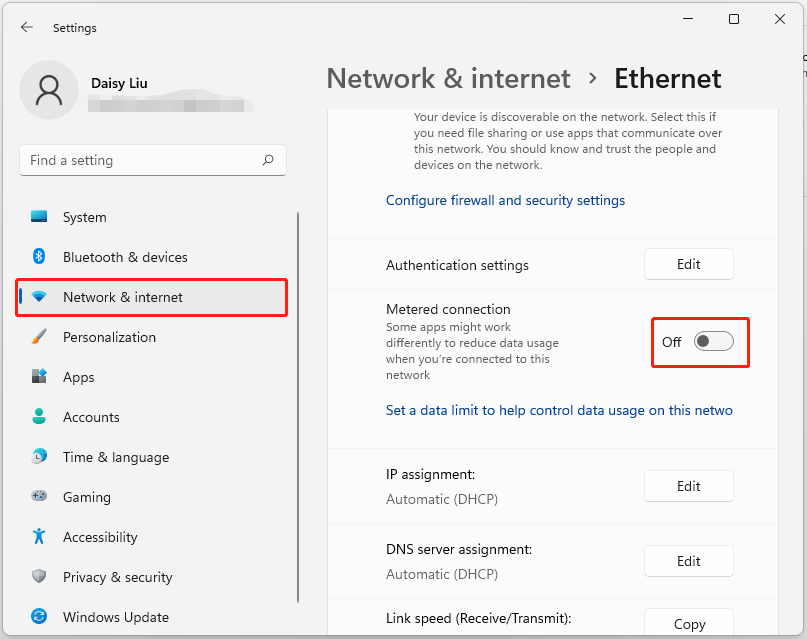Screen dimensions: 807x639
Task: Turn on the Metered connection toggle
Action: click(x=714, y=342)
